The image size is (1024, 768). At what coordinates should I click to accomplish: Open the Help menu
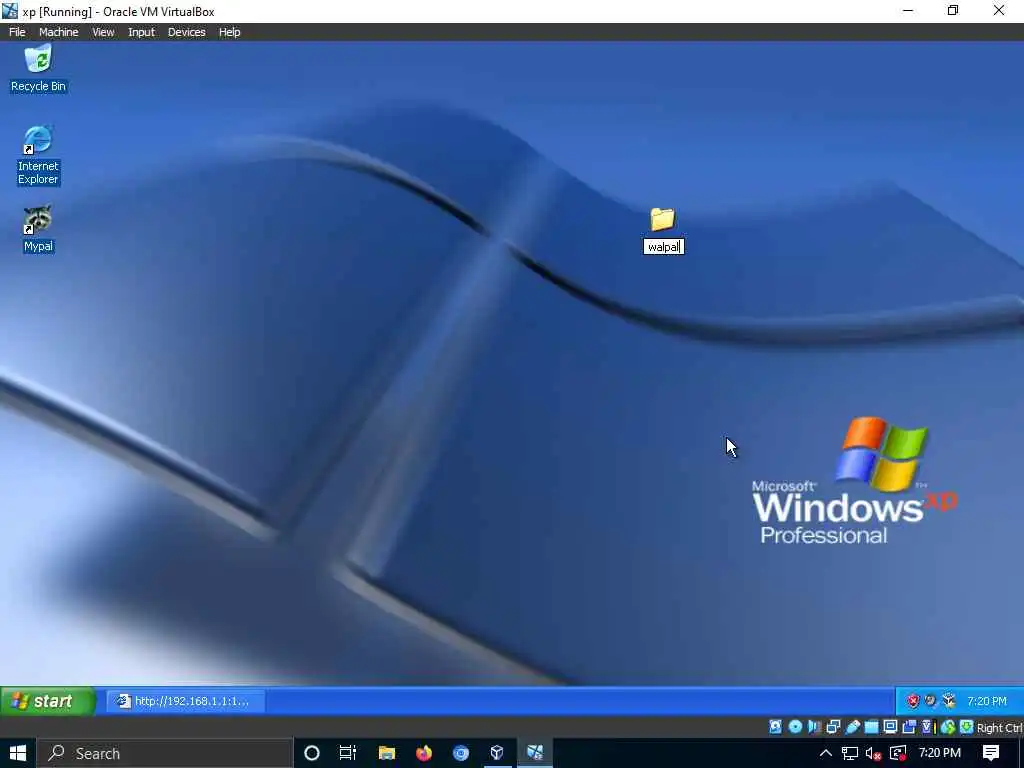point(229,32)
